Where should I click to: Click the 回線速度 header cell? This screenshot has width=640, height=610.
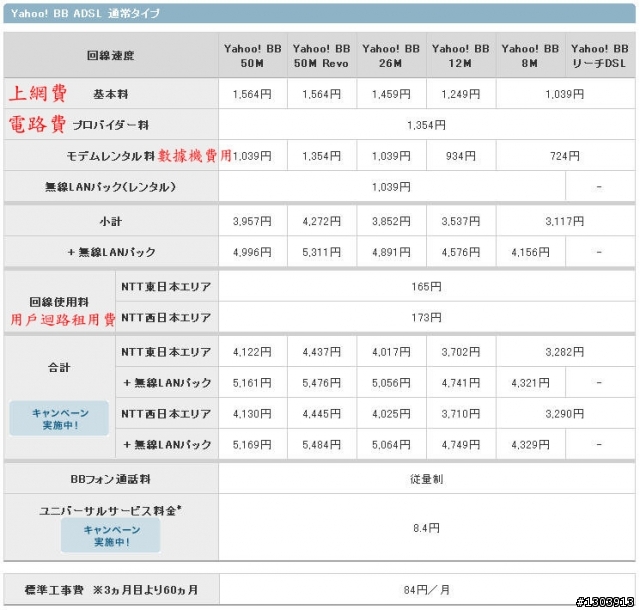(111, 56)
